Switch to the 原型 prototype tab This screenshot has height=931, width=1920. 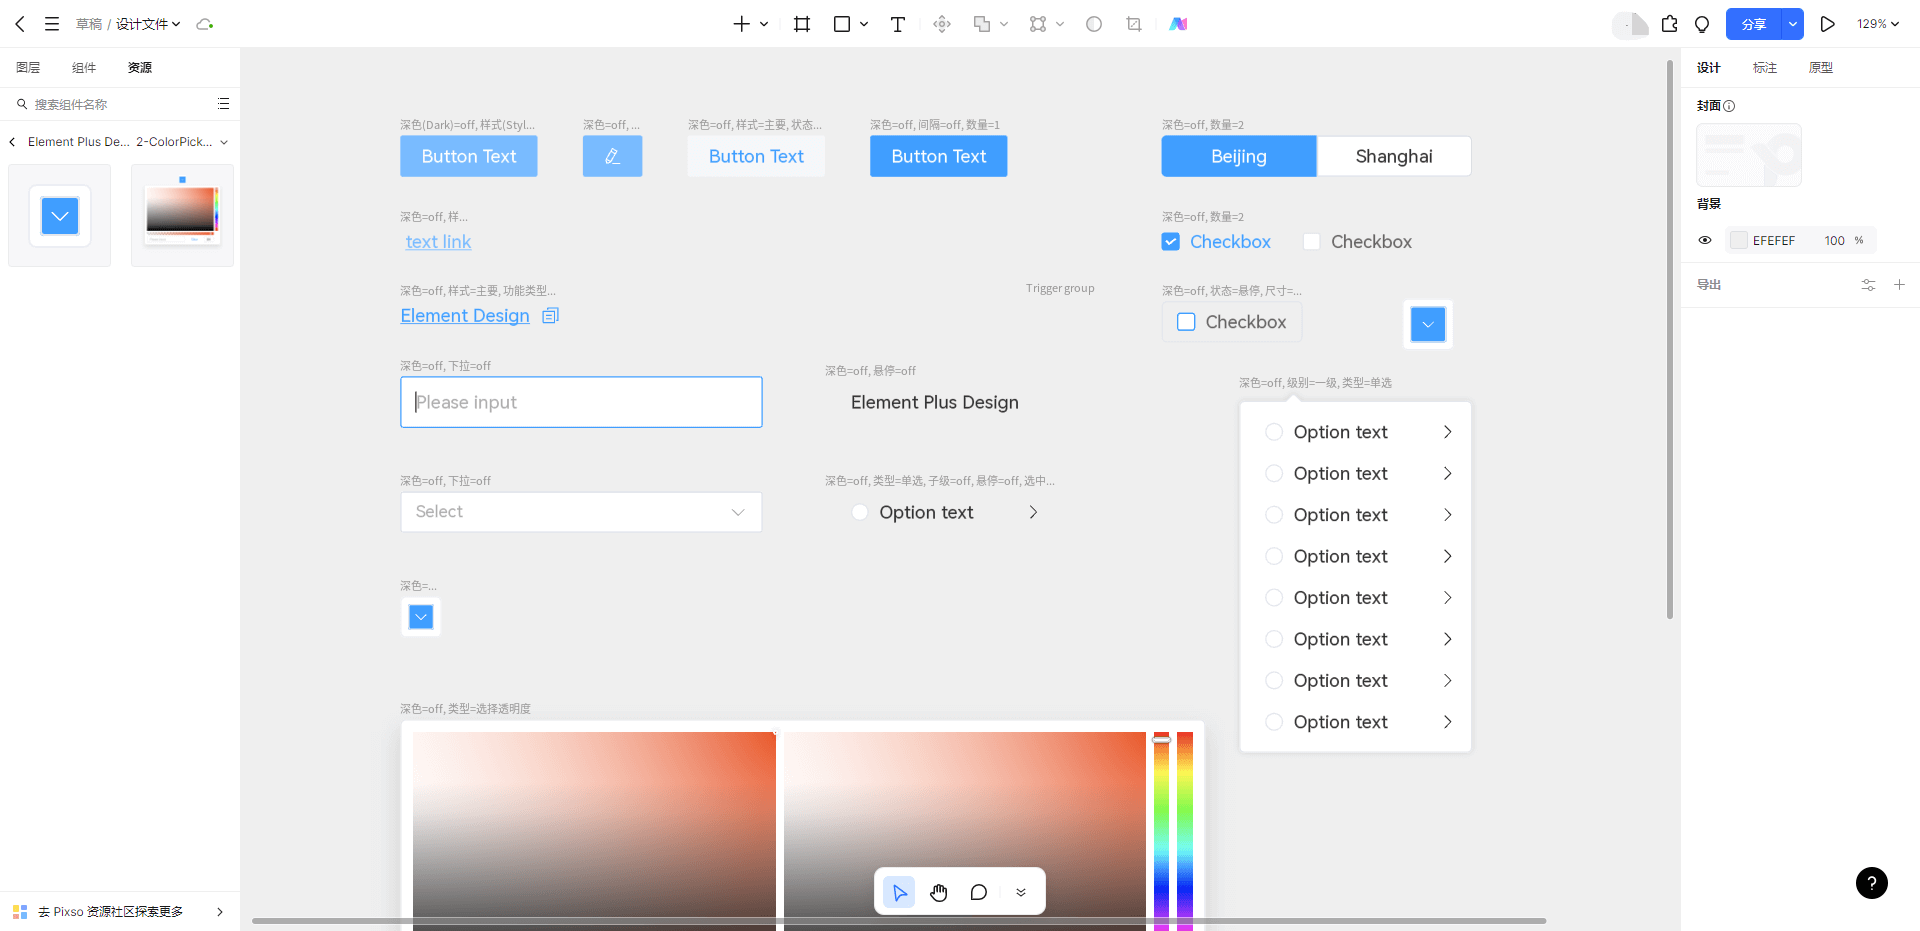pos(1820,68)
